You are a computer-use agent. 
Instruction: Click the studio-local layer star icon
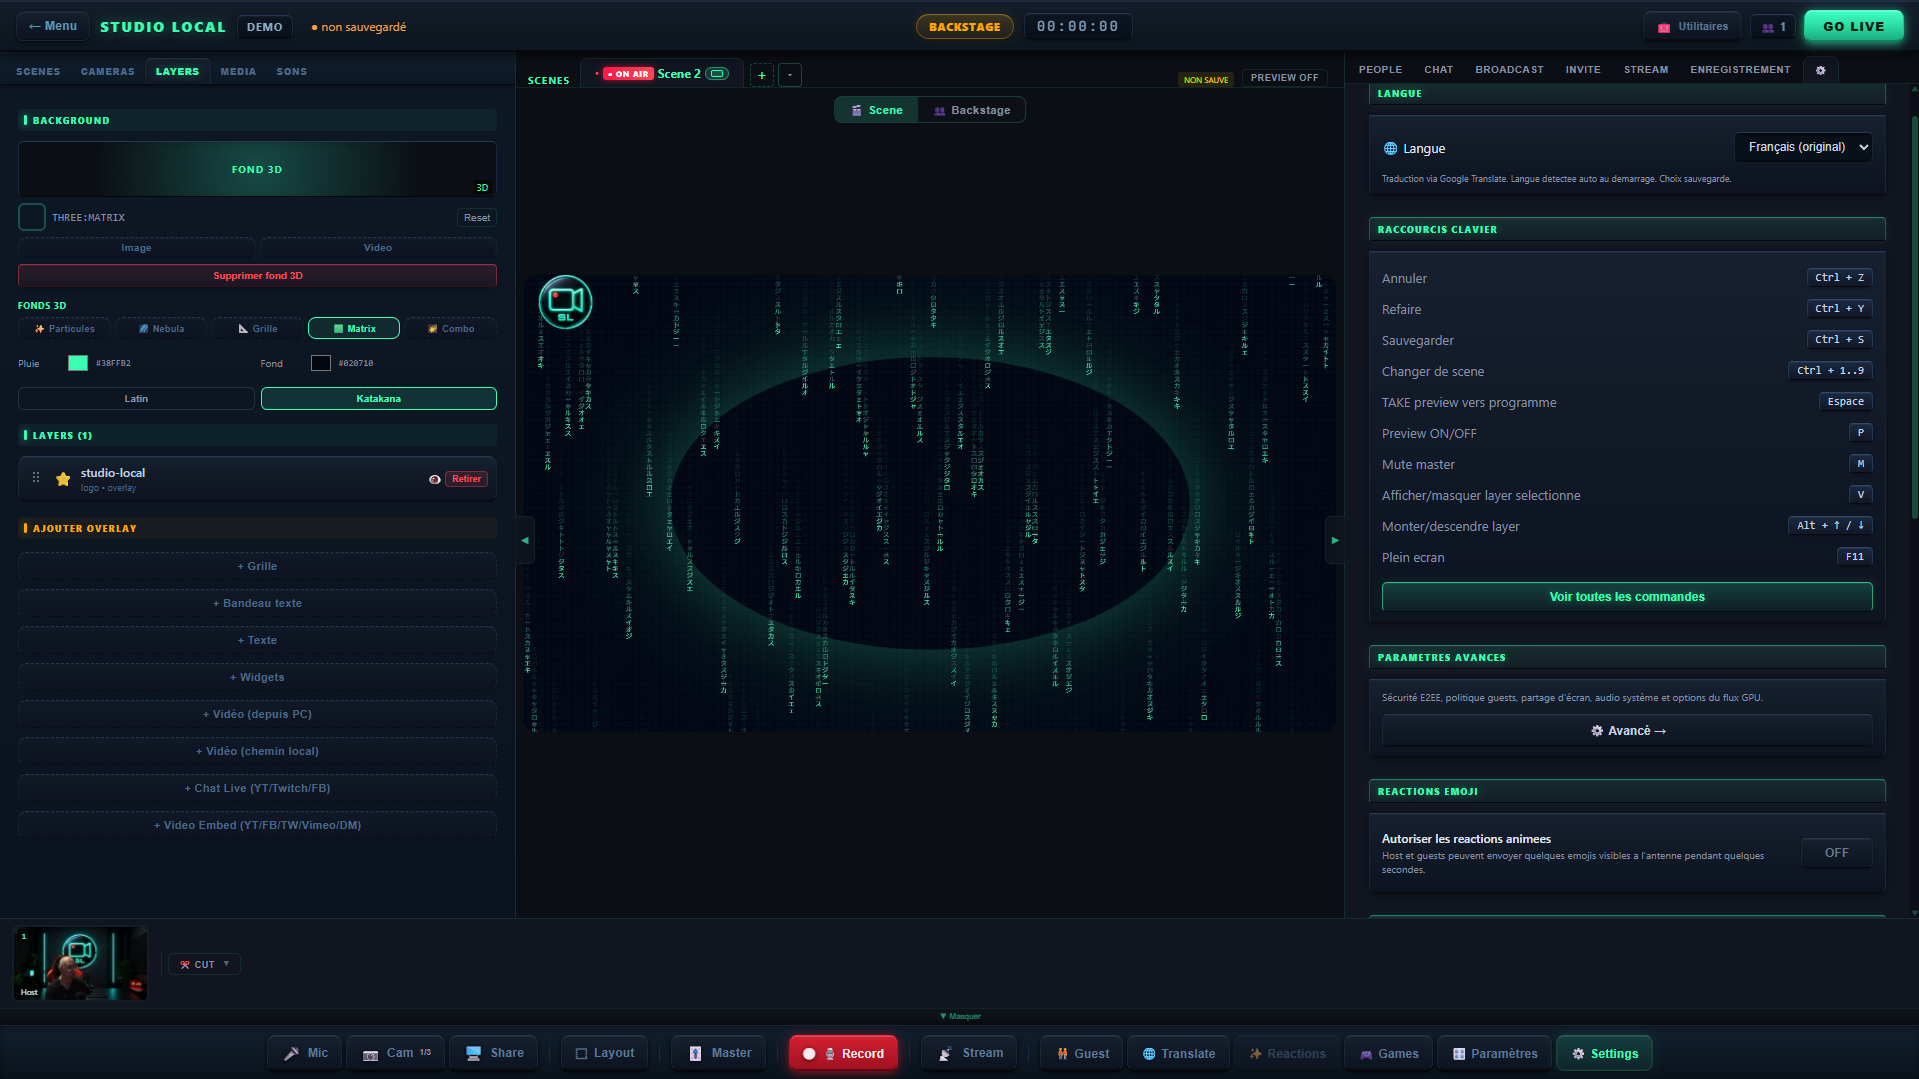point(63,479)
